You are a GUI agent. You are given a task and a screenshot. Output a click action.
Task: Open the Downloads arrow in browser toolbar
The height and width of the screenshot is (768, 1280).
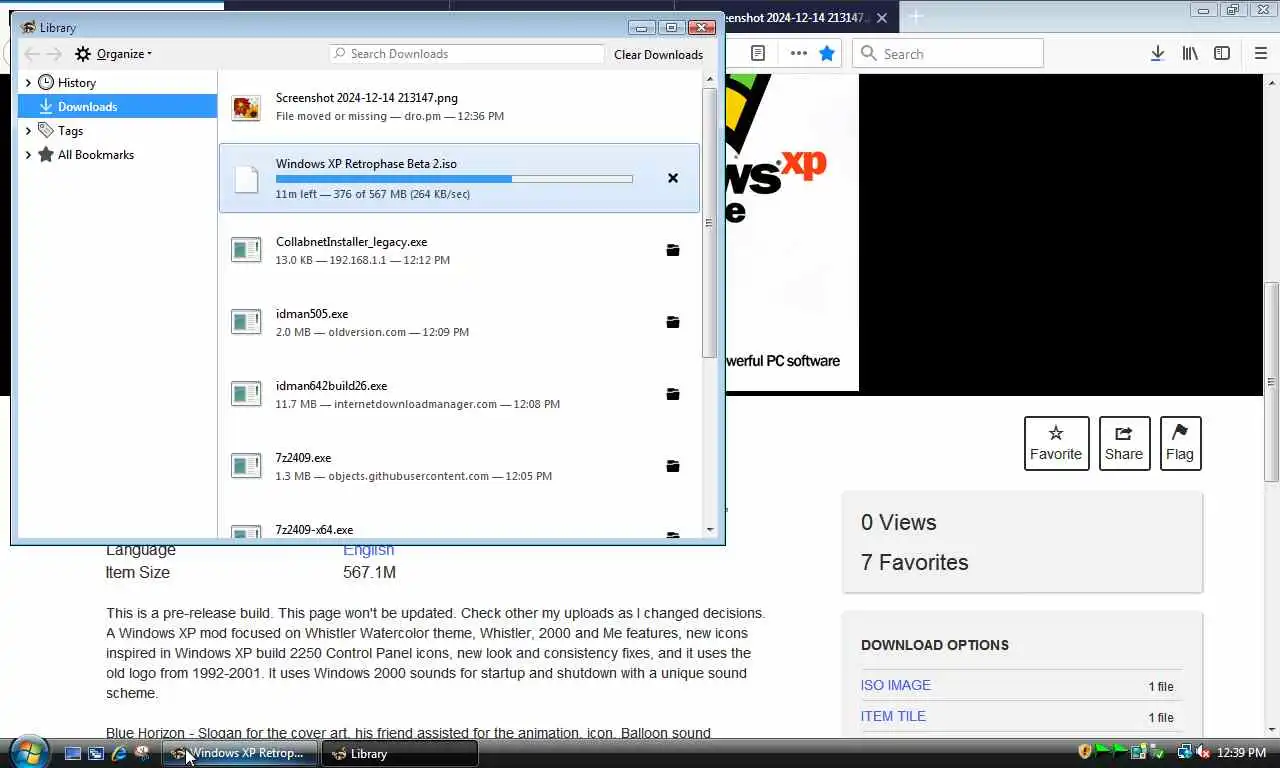1157,54
